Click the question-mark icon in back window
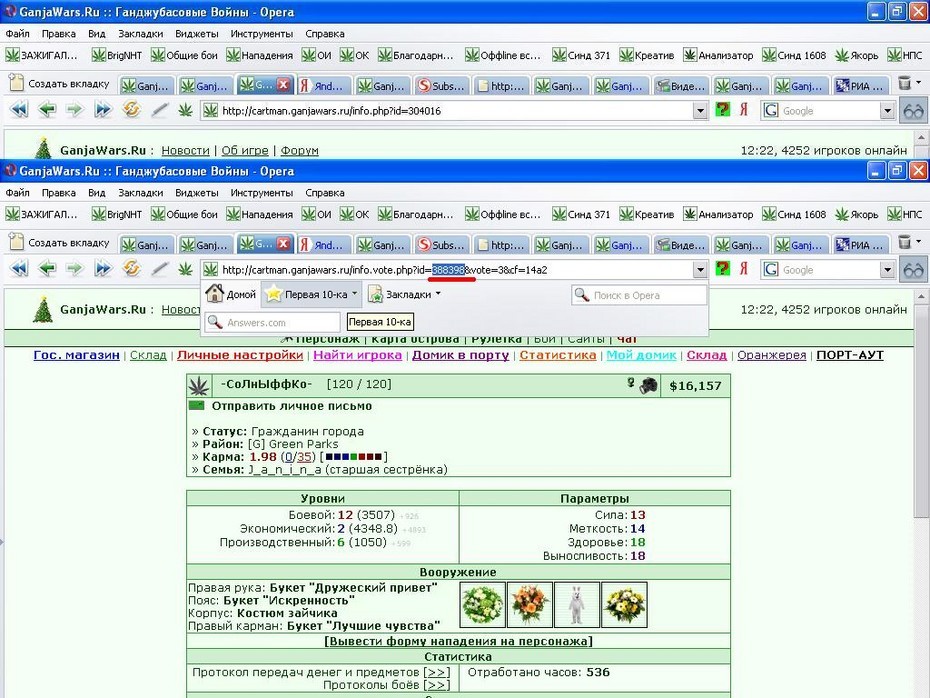Screen dimensions: 930x698 (722, 110)
